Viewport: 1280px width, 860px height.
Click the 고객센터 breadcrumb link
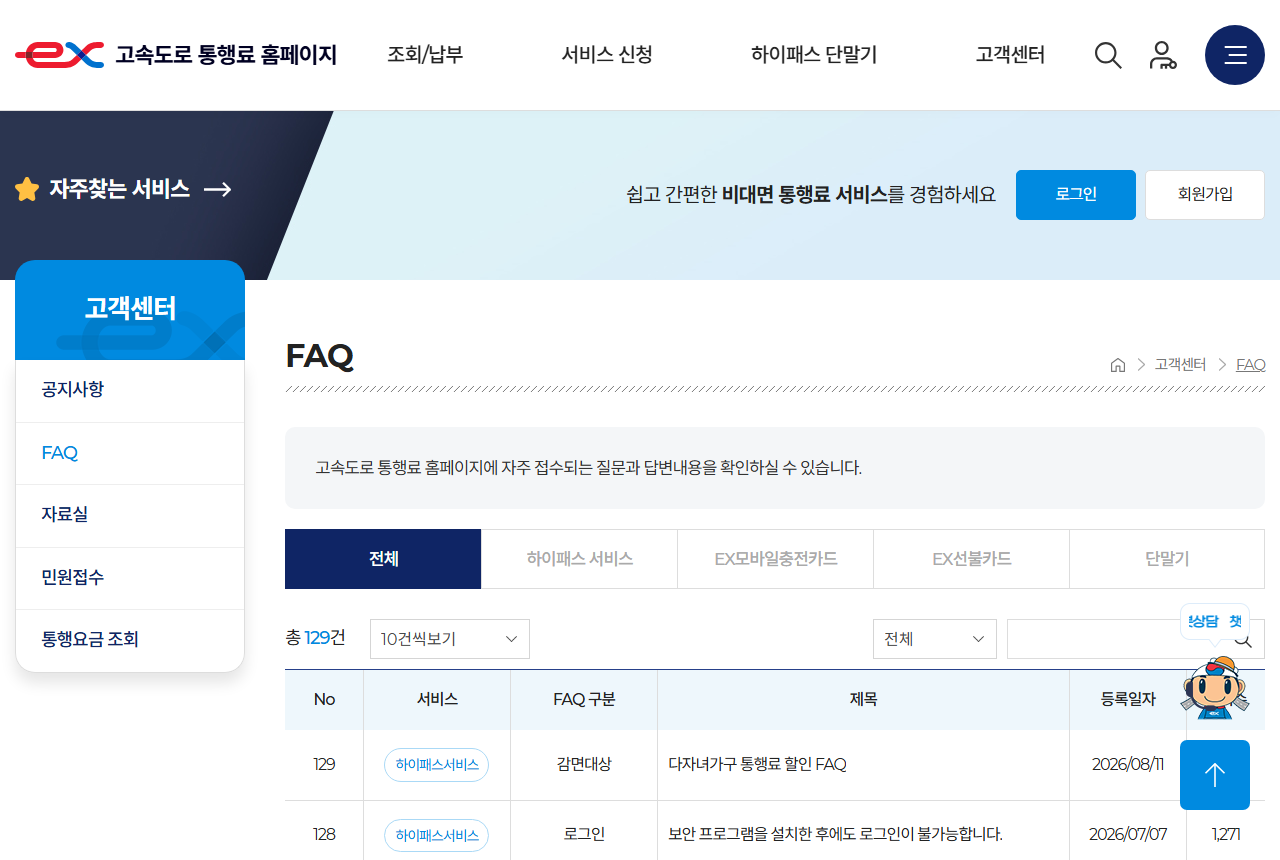[x=1180, y=365]
